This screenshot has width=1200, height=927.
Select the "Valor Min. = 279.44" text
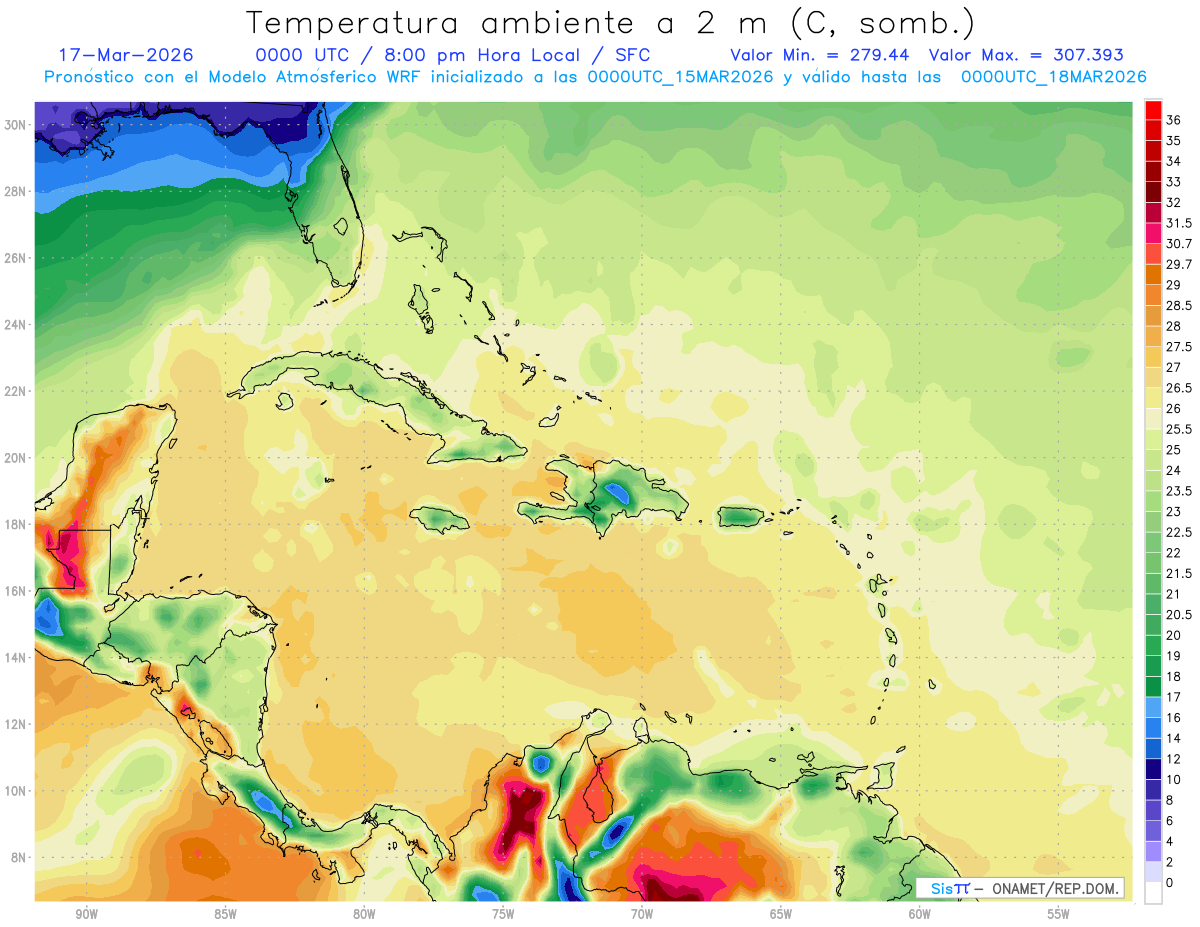(820, 55)
